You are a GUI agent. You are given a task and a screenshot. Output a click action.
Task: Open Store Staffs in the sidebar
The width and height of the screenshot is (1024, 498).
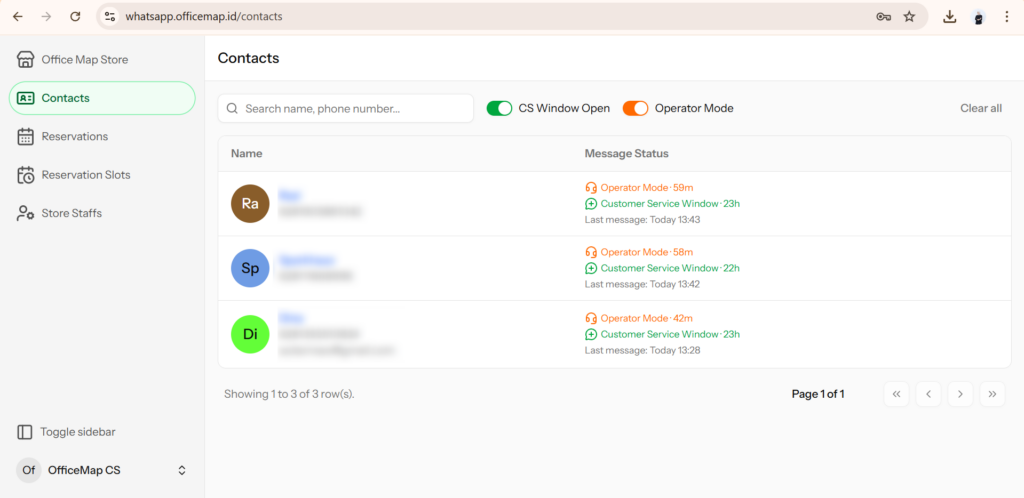pos(102,213)
